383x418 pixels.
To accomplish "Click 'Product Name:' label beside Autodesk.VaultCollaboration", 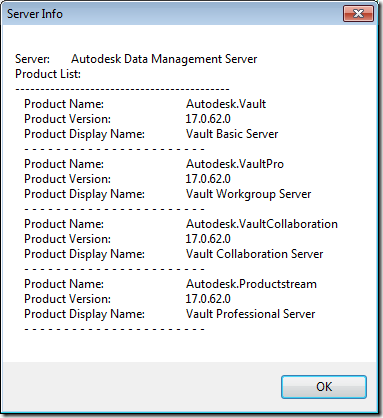I will pos(64,224).
